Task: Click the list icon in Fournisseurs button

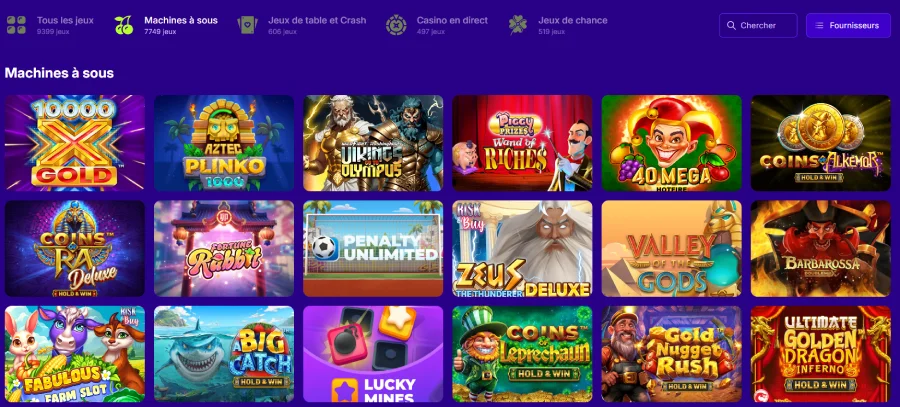Action: 819,25
